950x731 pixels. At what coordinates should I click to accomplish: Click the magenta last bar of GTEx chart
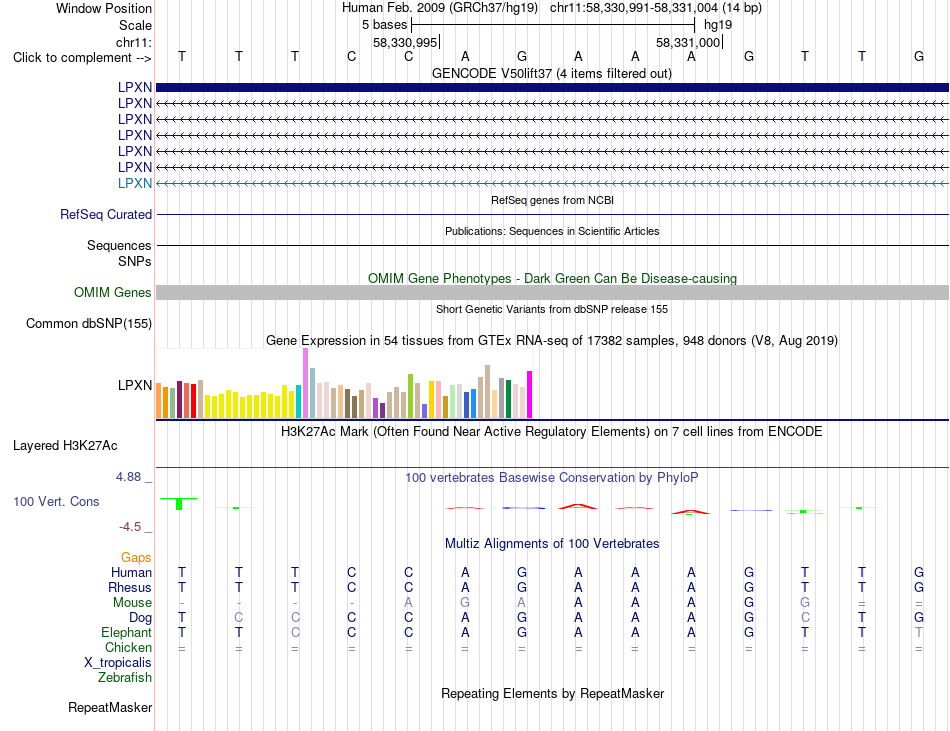(530, 394)
